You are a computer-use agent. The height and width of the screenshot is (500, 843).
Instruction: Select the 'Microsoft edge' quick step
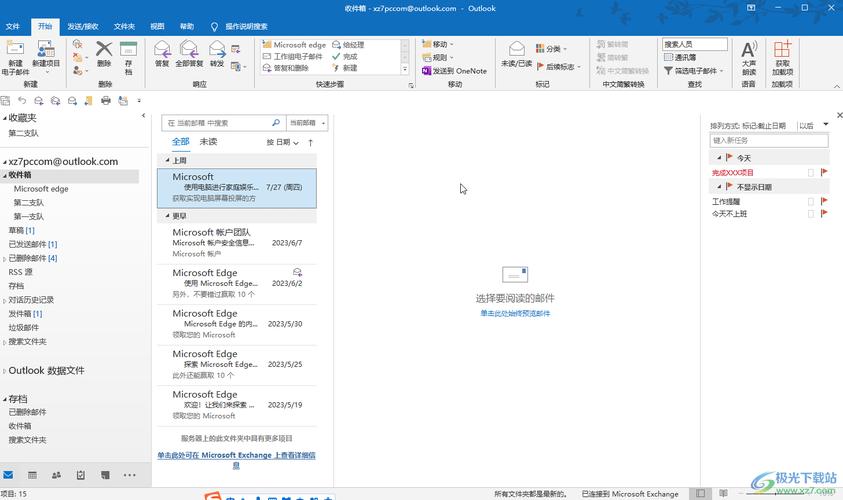coord(295,45)
